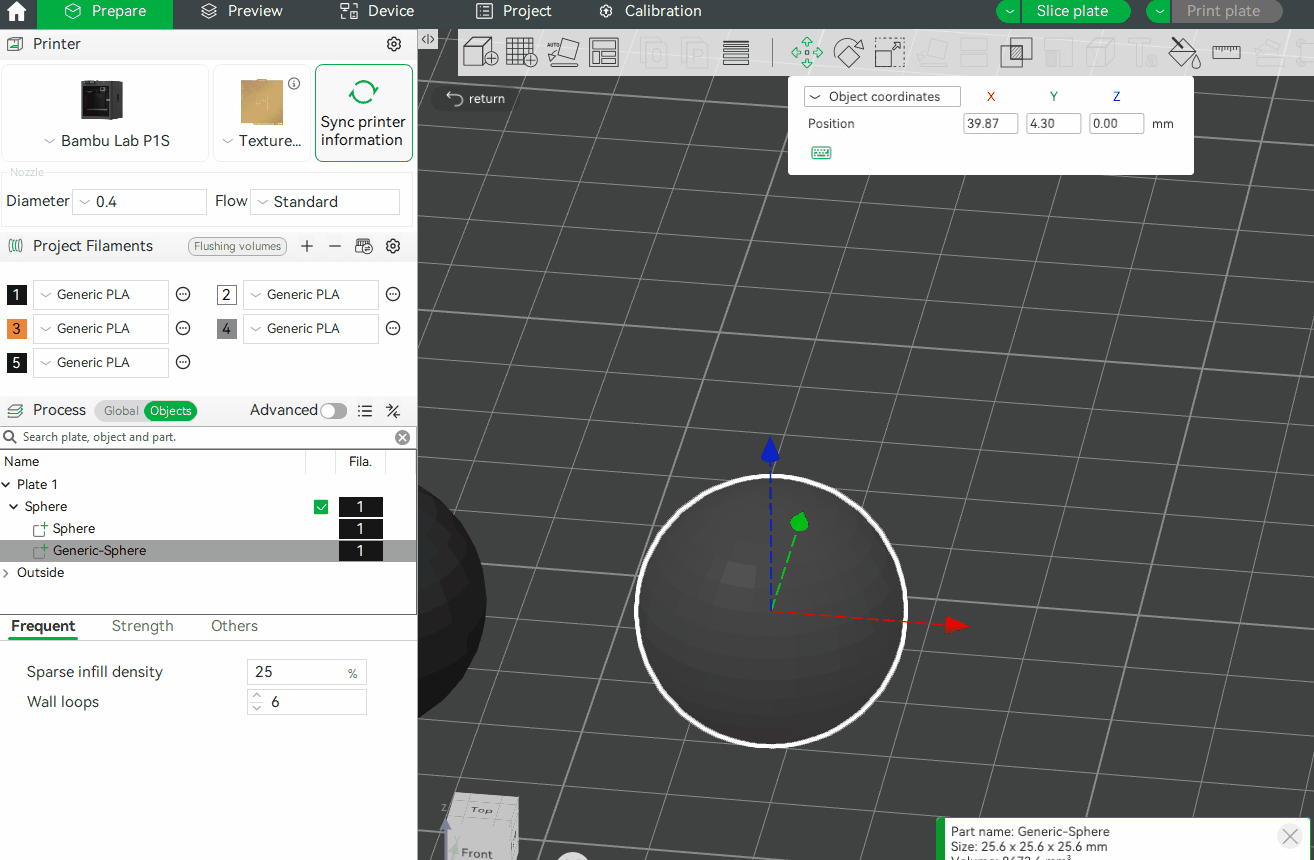Open the variable layer height tool
1314x860 pixels.
click(x=736, y=53)
